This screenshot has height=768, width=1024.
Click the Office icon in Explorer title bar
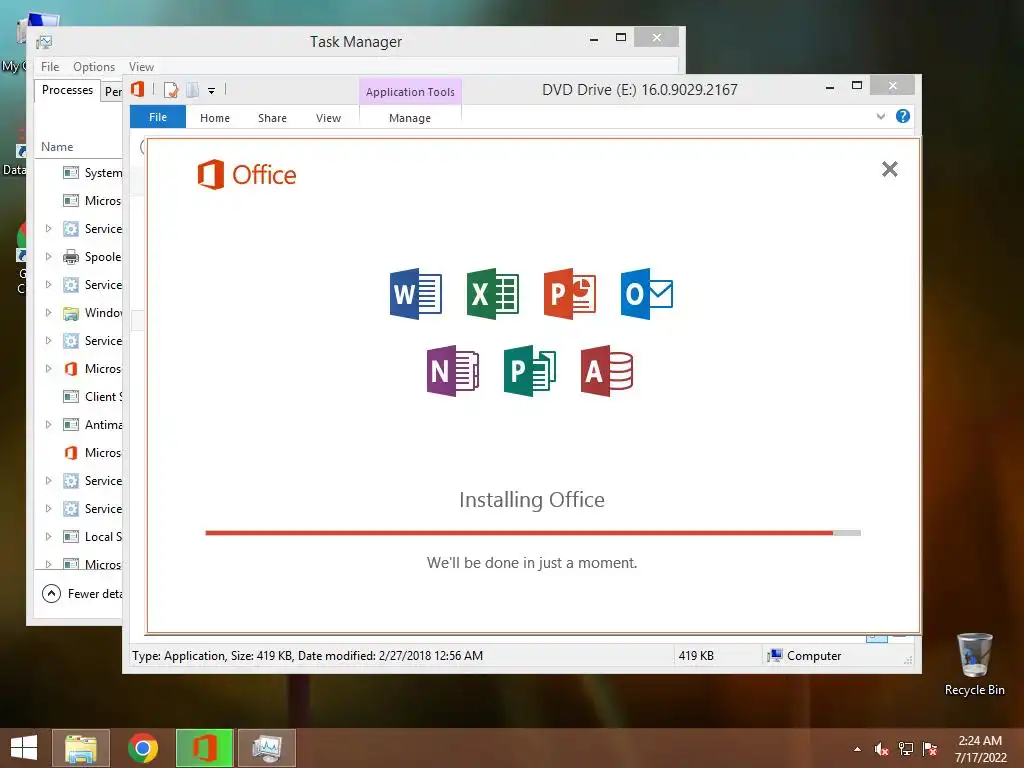tap(138, 89)
